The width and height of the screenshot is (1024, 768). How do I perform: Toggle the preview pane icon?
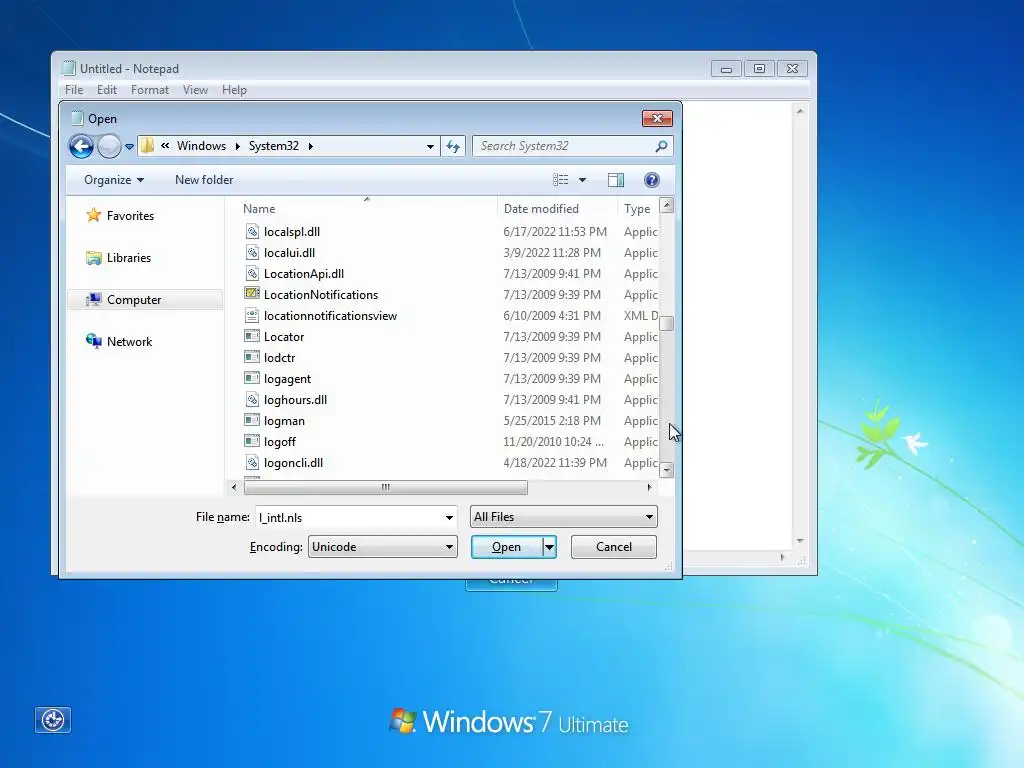pos(616,180)
